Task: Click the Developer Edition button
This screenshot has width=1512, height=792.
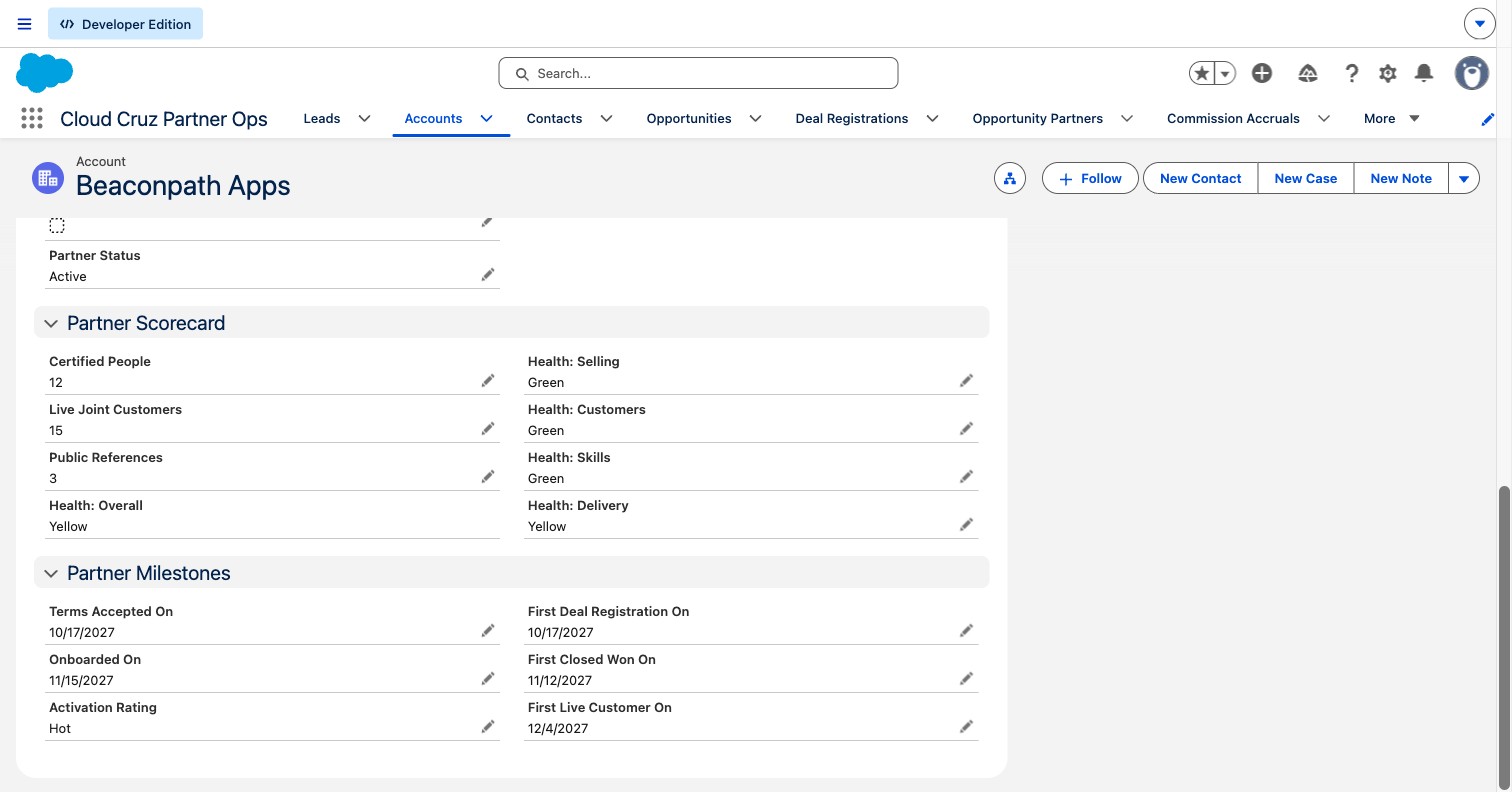Action: tap(125, 24)
